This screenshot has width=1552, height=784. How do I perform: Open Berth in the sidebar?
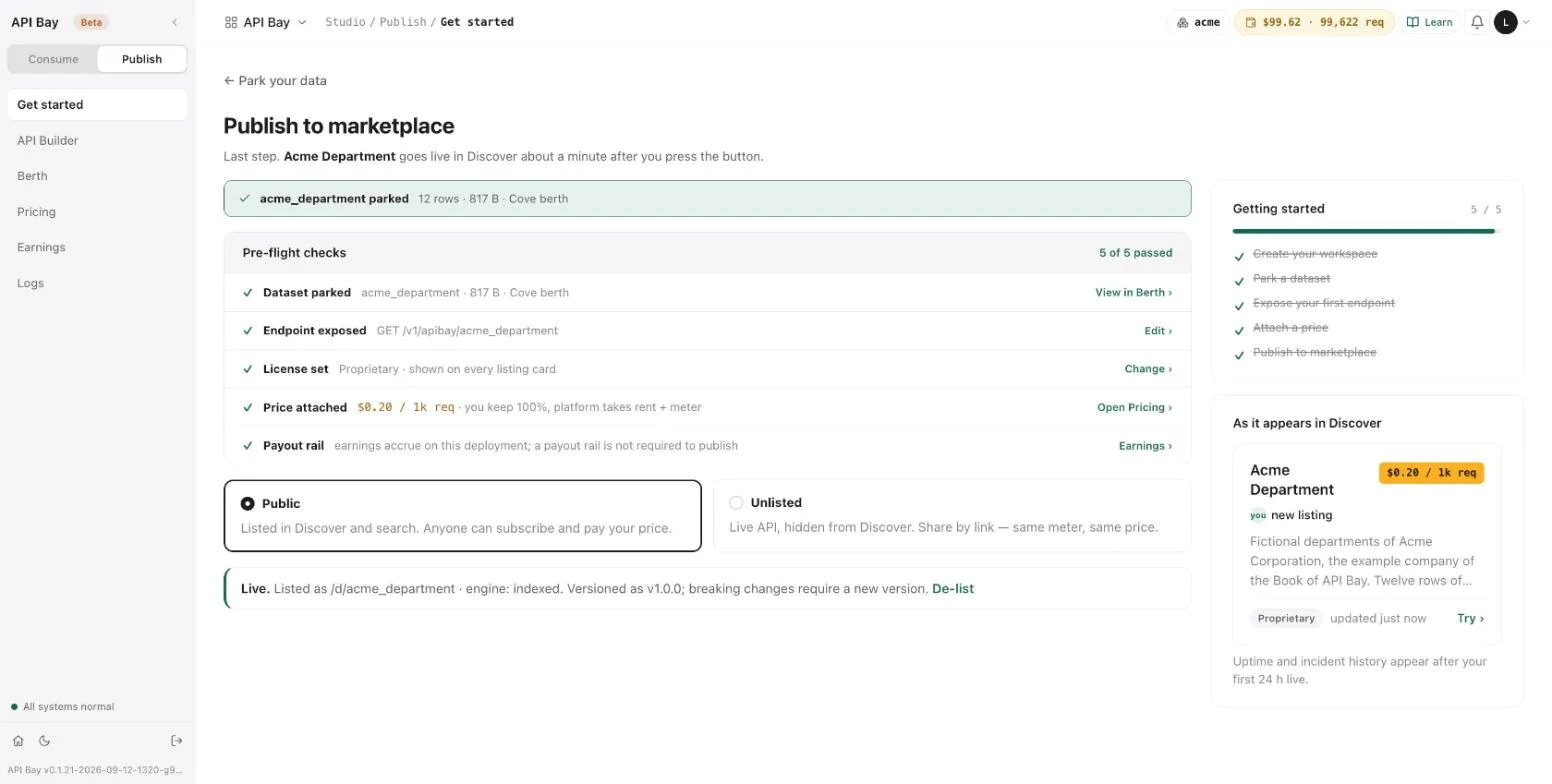point(97,176)
